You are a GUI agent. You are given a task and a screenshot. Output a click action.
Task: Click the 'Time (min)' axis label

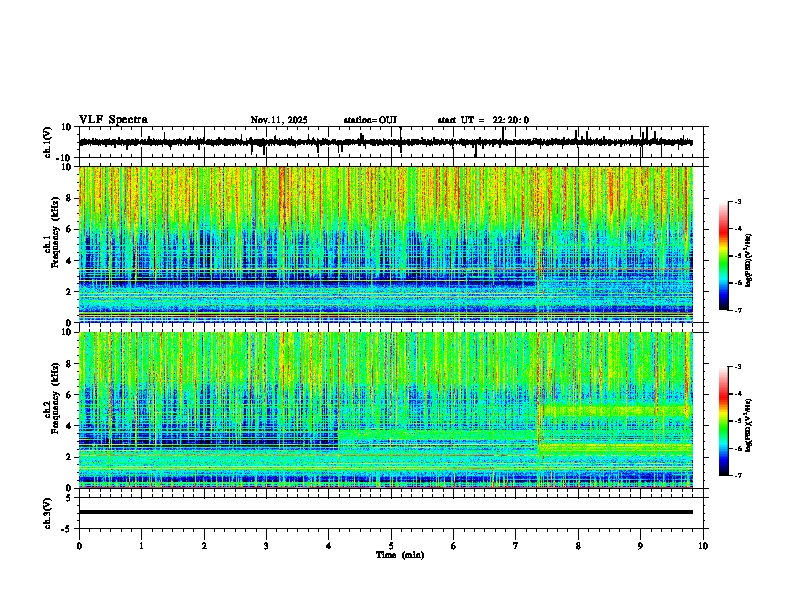(x=400, y=555)
